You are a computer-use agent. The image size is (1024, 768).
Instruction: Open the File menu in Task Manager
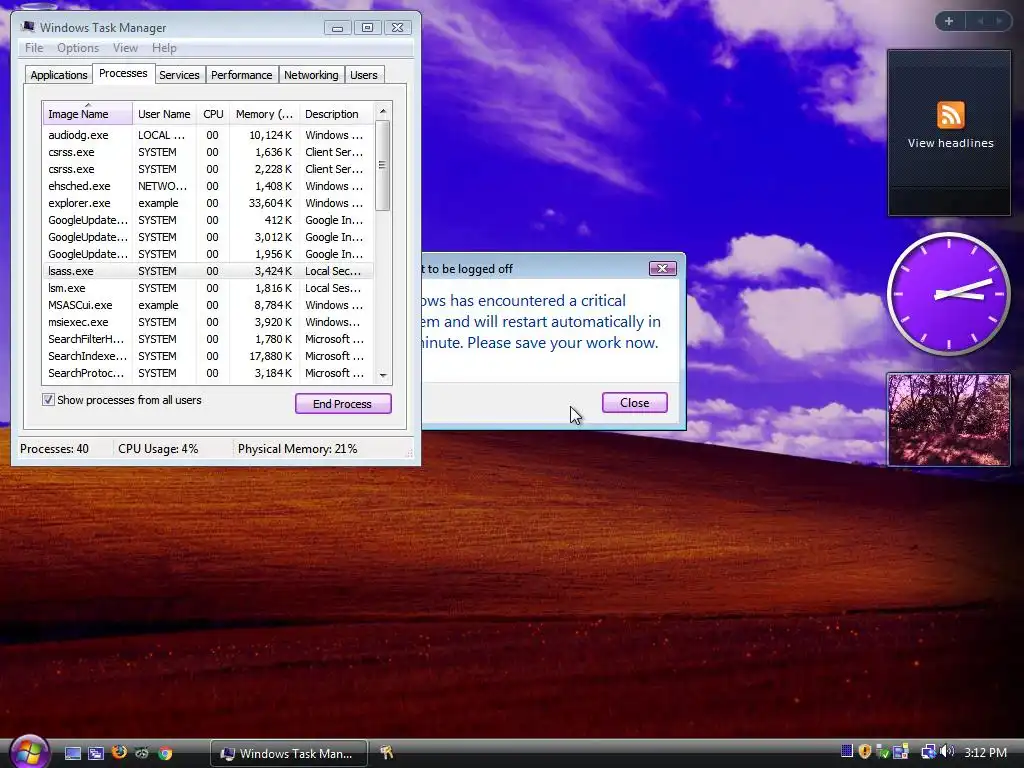pos(34,48)
